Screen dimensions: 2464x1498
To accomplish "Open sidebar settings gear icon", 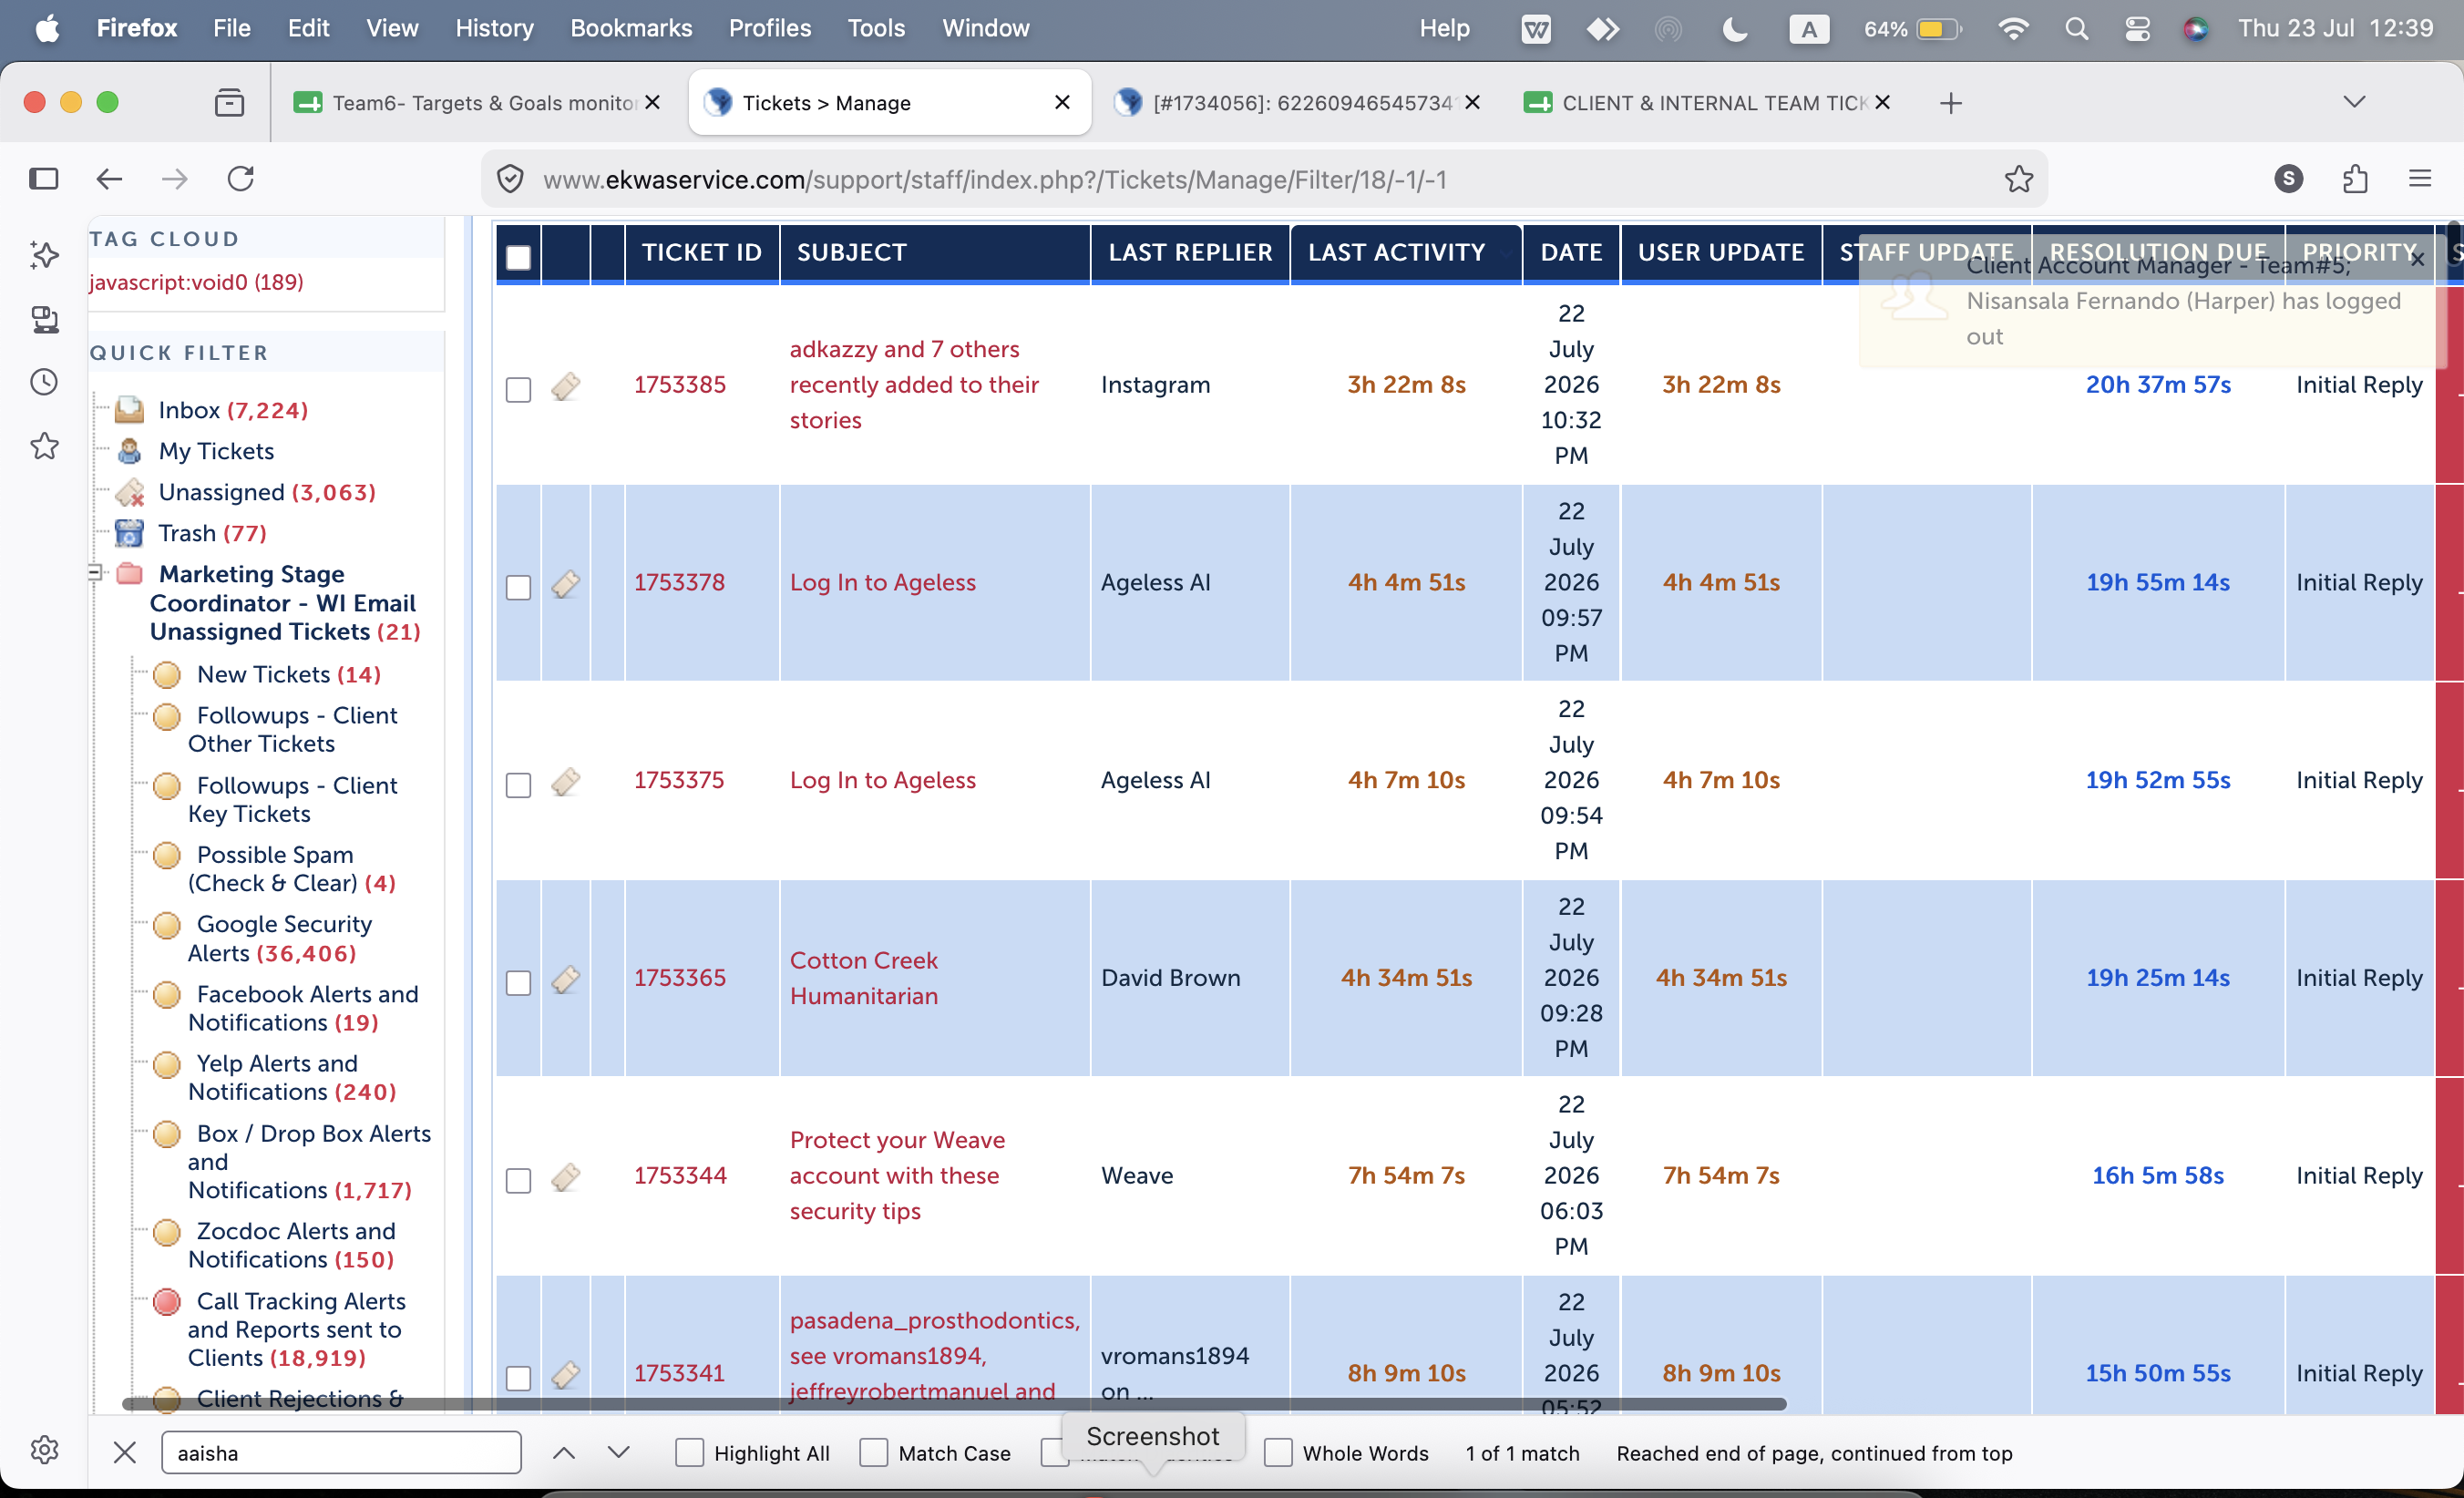I will point(44,1449).
